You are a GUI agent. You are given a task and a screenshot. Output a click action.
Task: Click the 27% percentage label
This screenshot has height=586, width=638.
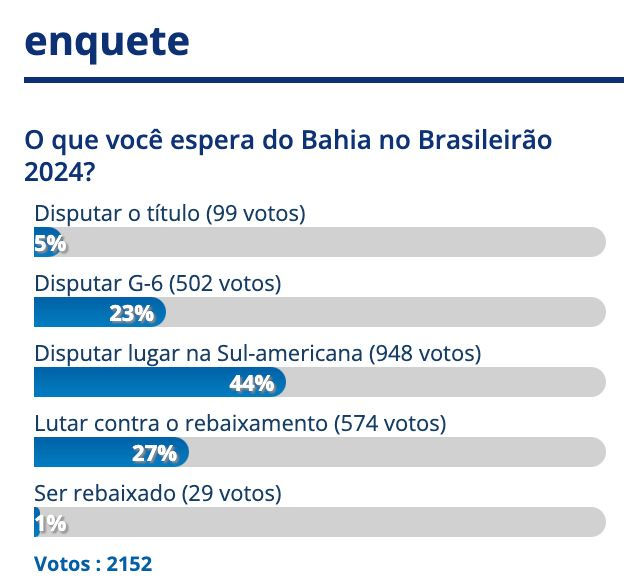click(x=155, y=453)
